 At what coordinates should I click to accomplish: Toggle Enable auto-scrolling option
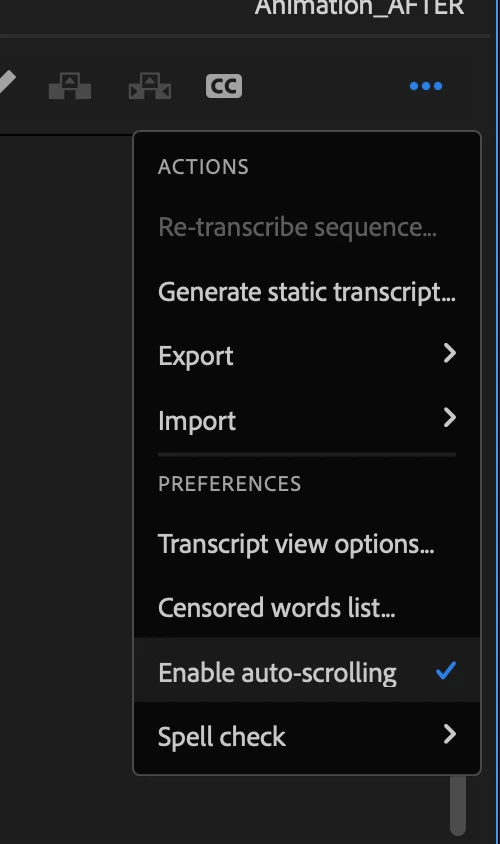point(307,670)
